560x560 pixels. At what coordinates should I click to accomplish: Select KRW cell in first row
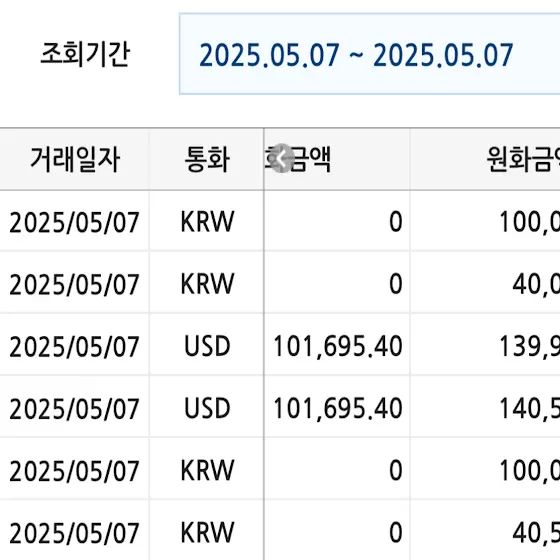tap(207, 222)
